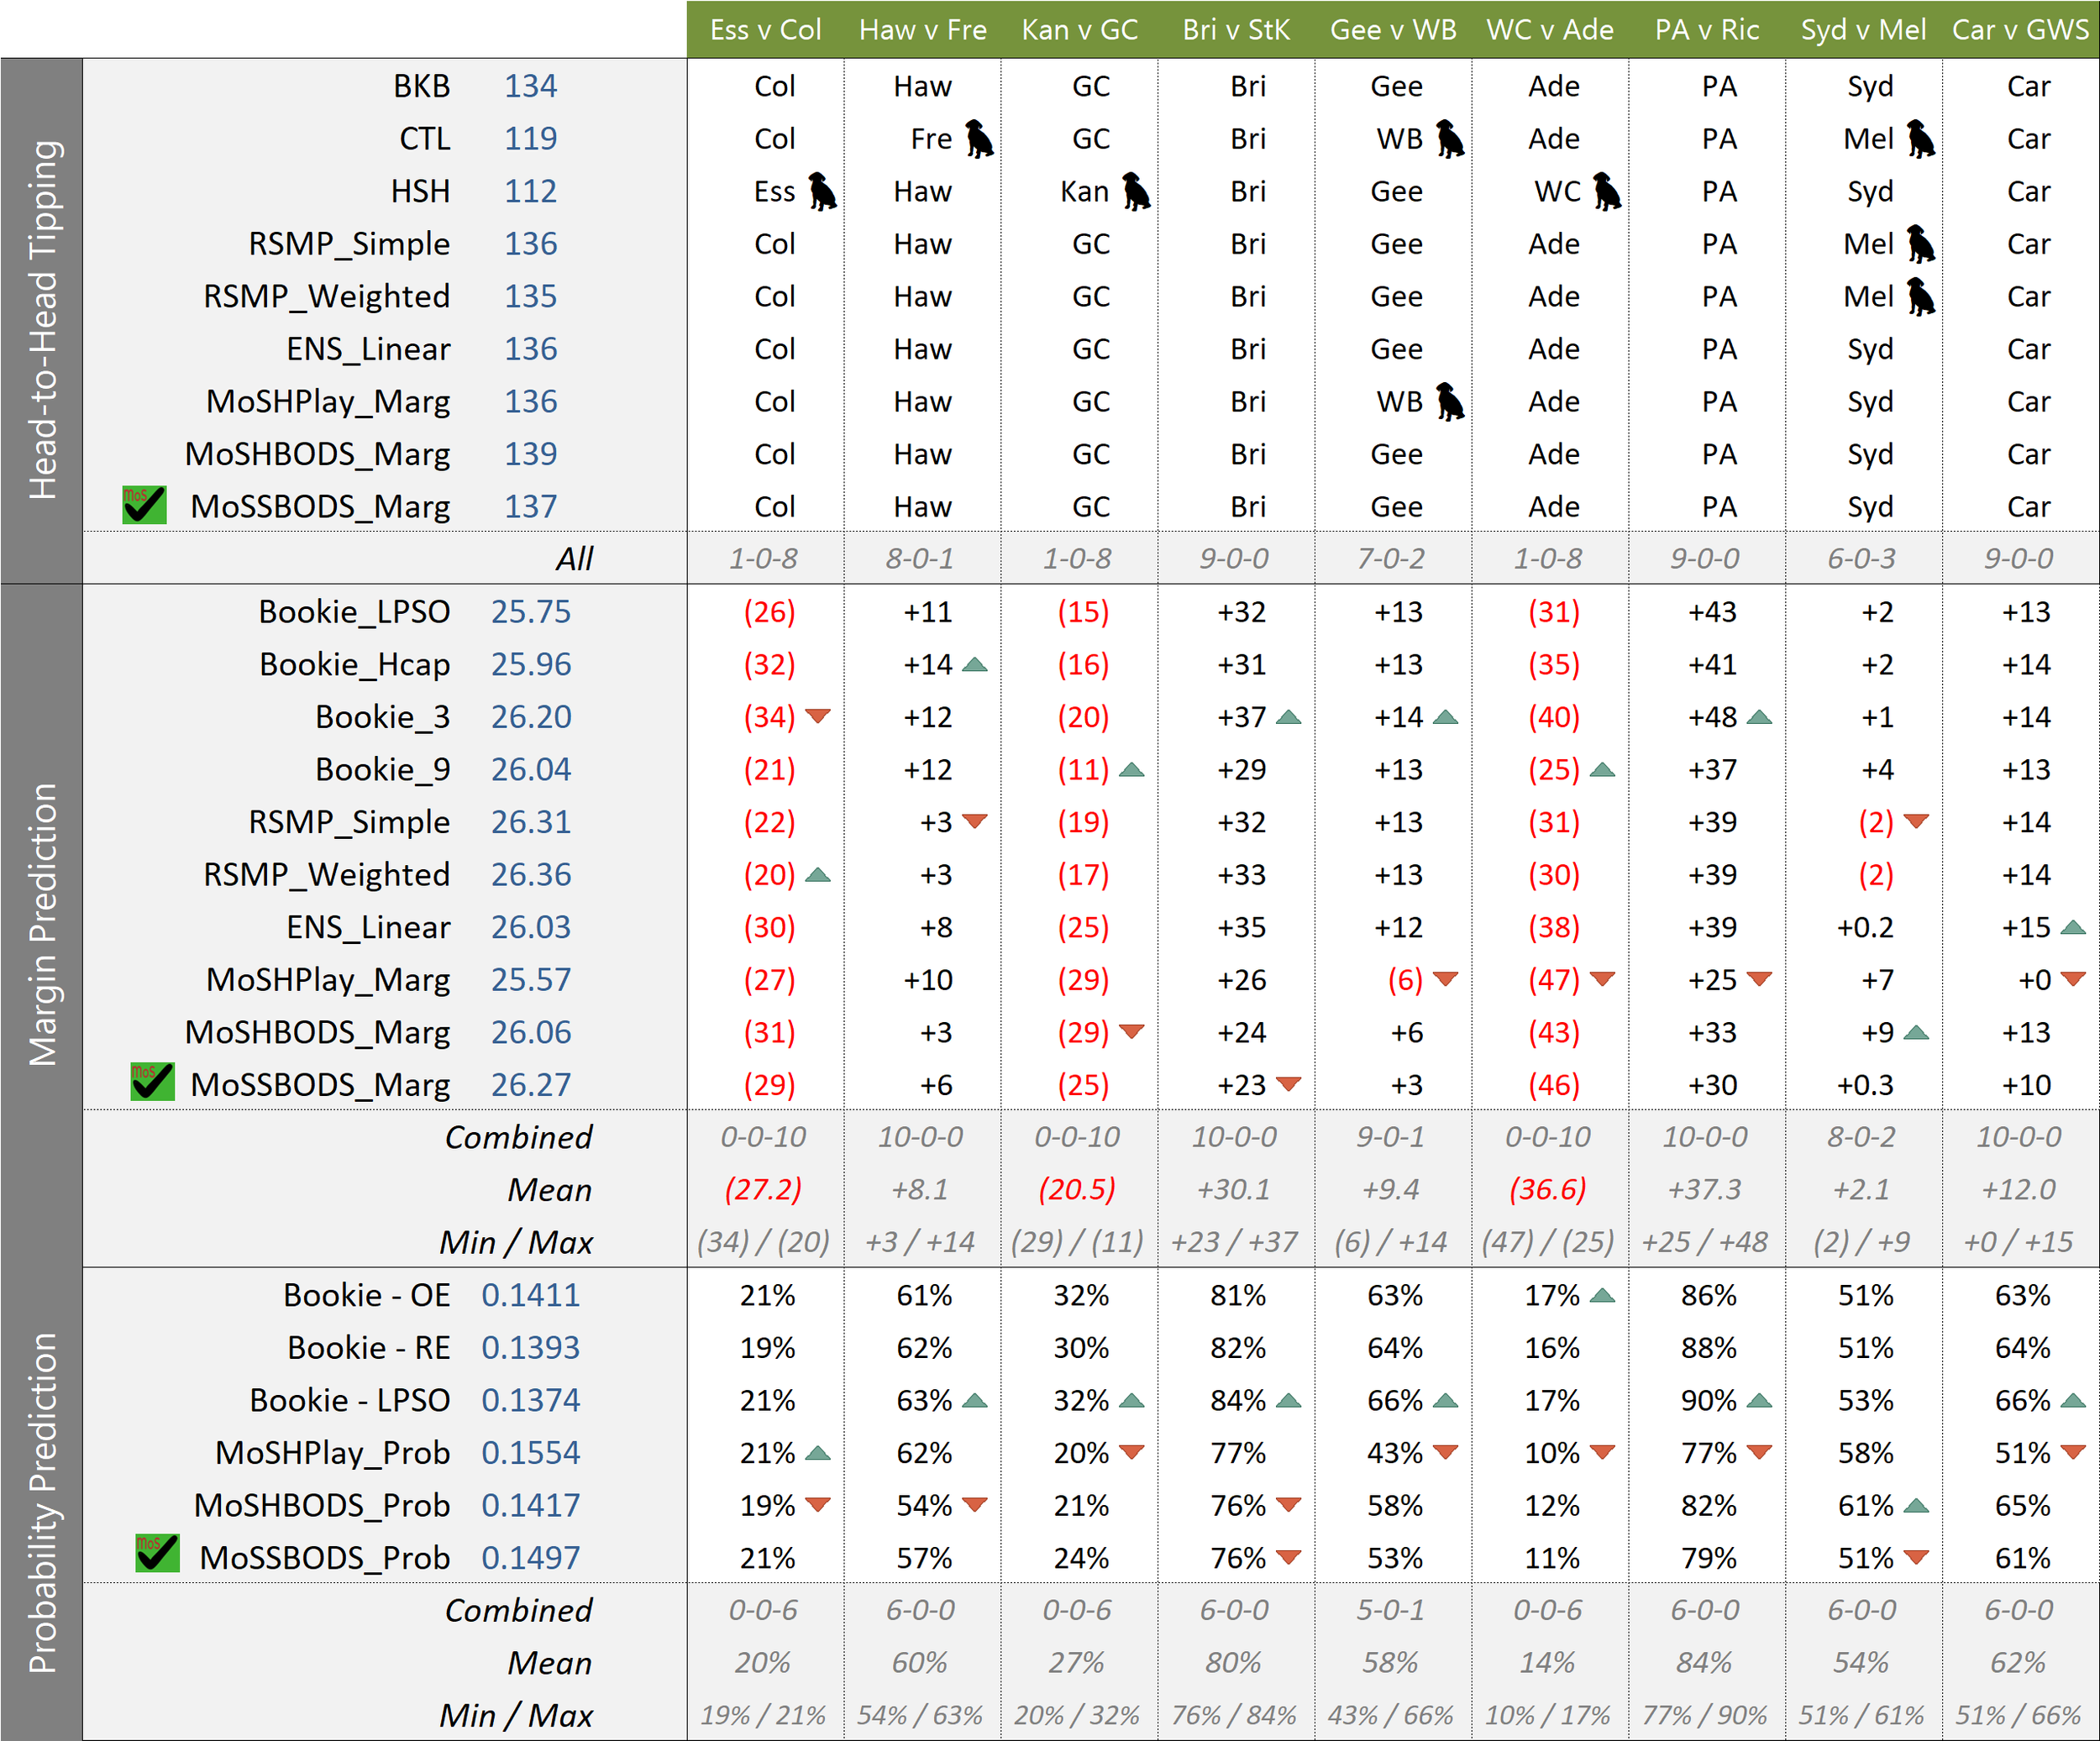Screen dimensions: 2100x1741
Task: Click the dog icon beside MoSHPlay_Marg WB tip
Action: pyautogui.click(x=1450, y=401)
